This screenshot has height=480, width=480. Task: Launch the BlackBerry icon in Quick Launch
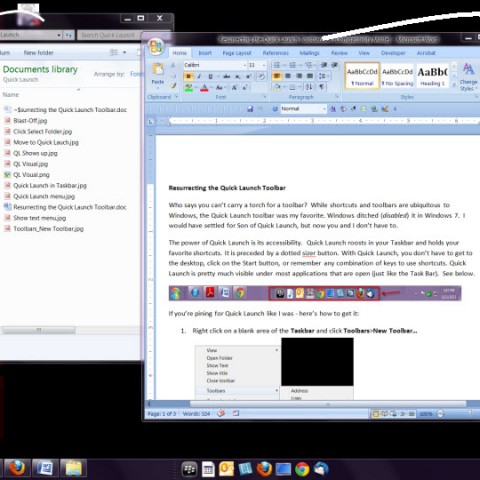189,469
